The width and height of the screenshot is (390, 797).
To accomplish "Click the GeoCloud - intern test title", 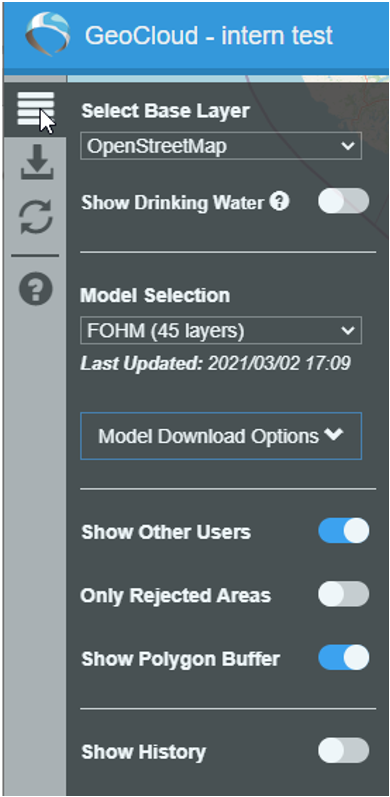I will click(209, 36).
